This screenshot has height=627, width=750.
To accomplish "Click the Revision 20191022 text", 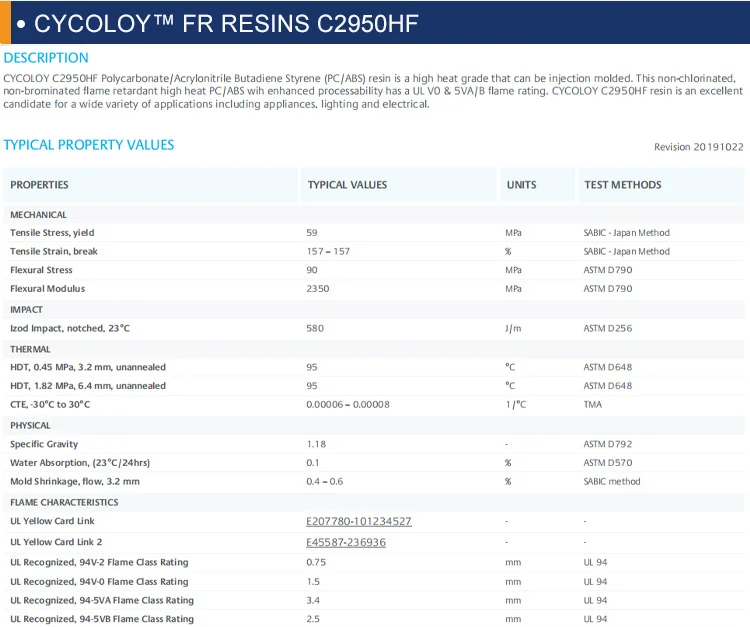I will click(698, 147).
